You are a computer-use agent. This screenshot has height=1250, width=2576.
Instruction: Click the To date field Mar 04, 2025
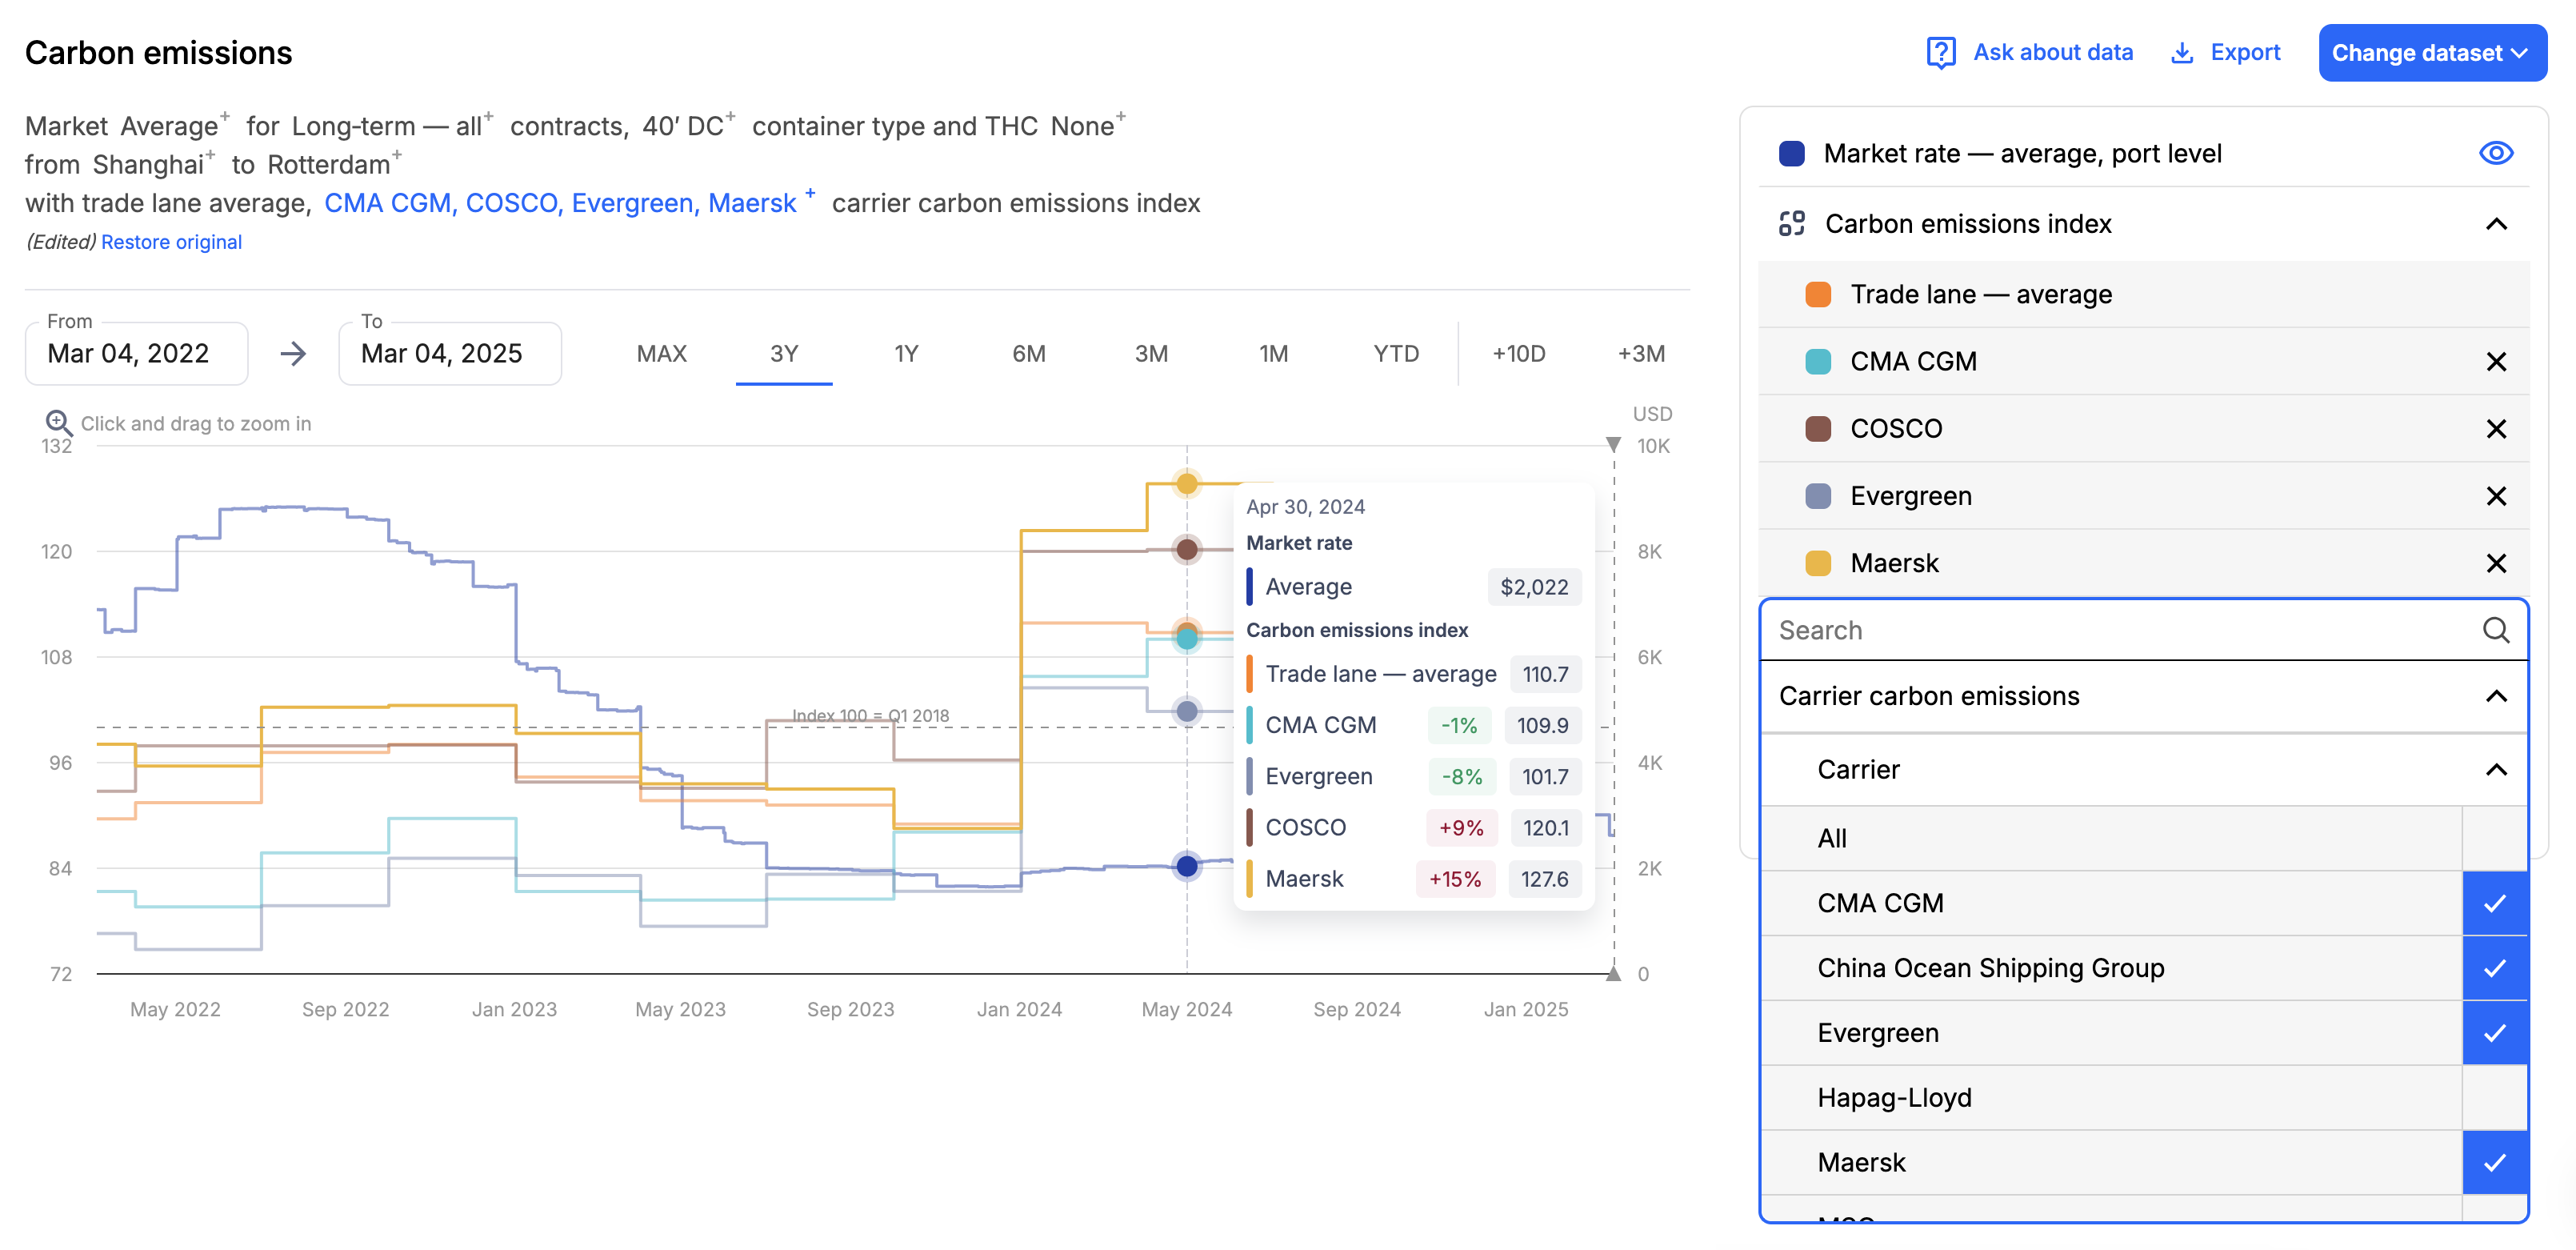click(450, 354)
